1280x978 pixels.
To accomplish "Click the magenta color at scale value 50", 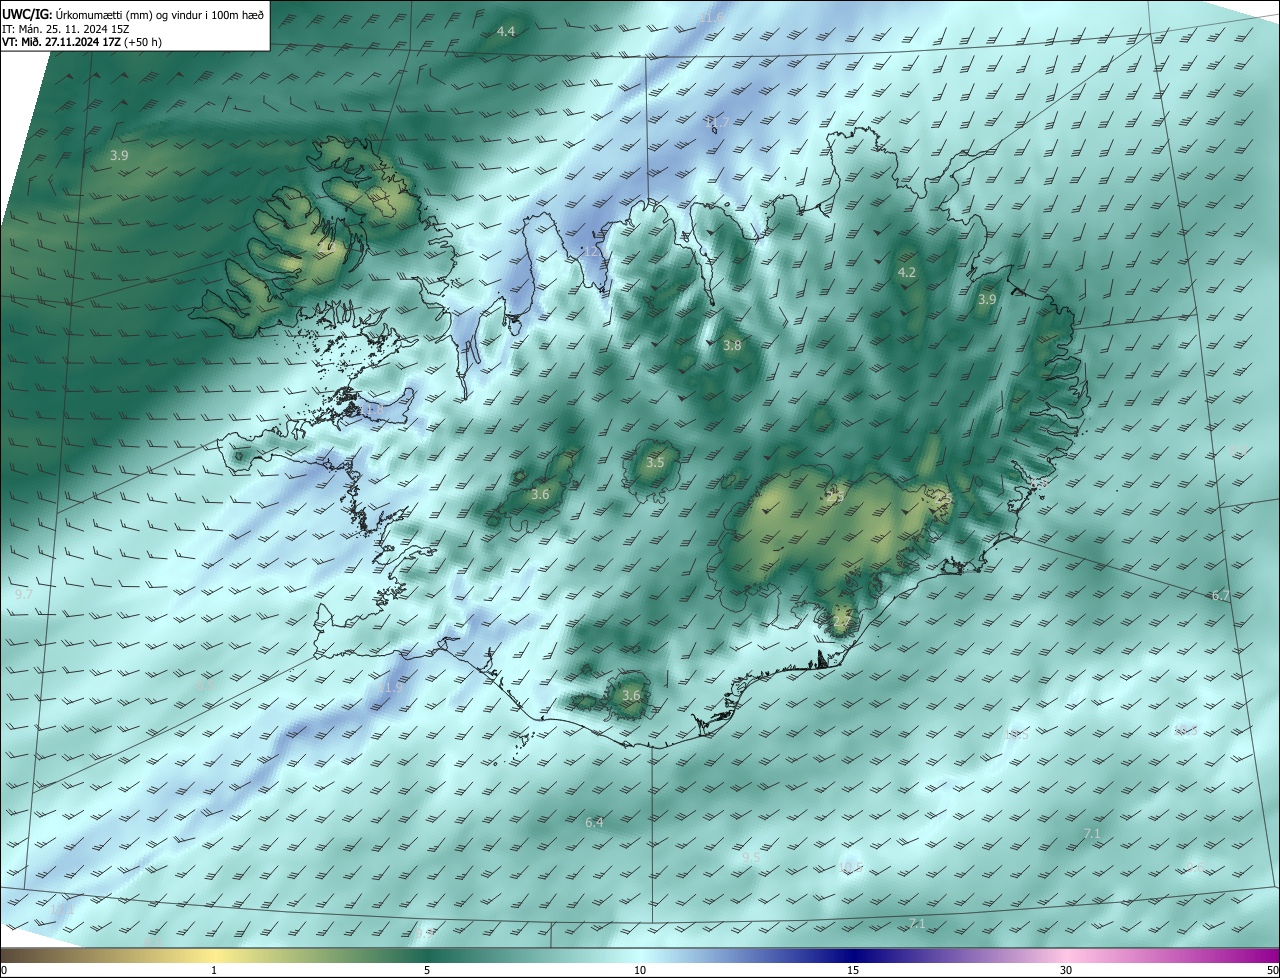I will pyautogui.click(x=1273, y=956).
